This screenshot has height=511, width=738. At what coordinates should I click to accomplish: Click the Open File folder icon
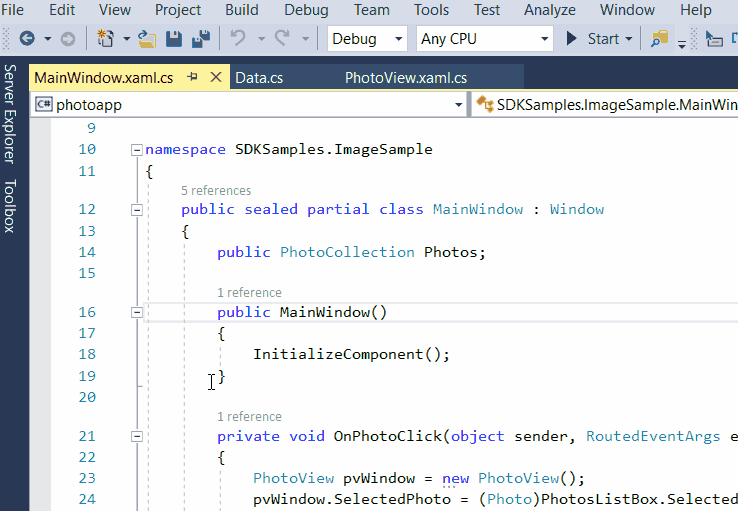pos(147,39)
